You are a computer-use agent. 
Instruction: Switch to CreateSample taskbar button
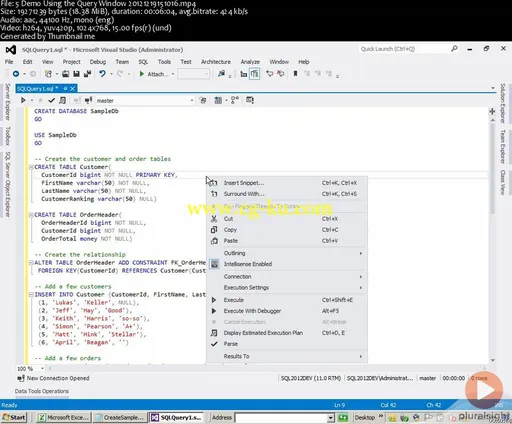[x=120, y=417]
